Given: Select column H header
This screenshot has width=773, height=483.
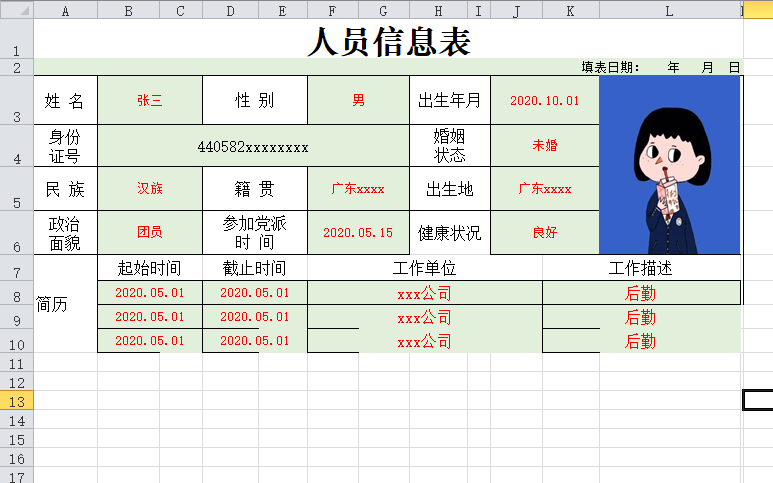Looking at the screenshot, I should [438, 10].
